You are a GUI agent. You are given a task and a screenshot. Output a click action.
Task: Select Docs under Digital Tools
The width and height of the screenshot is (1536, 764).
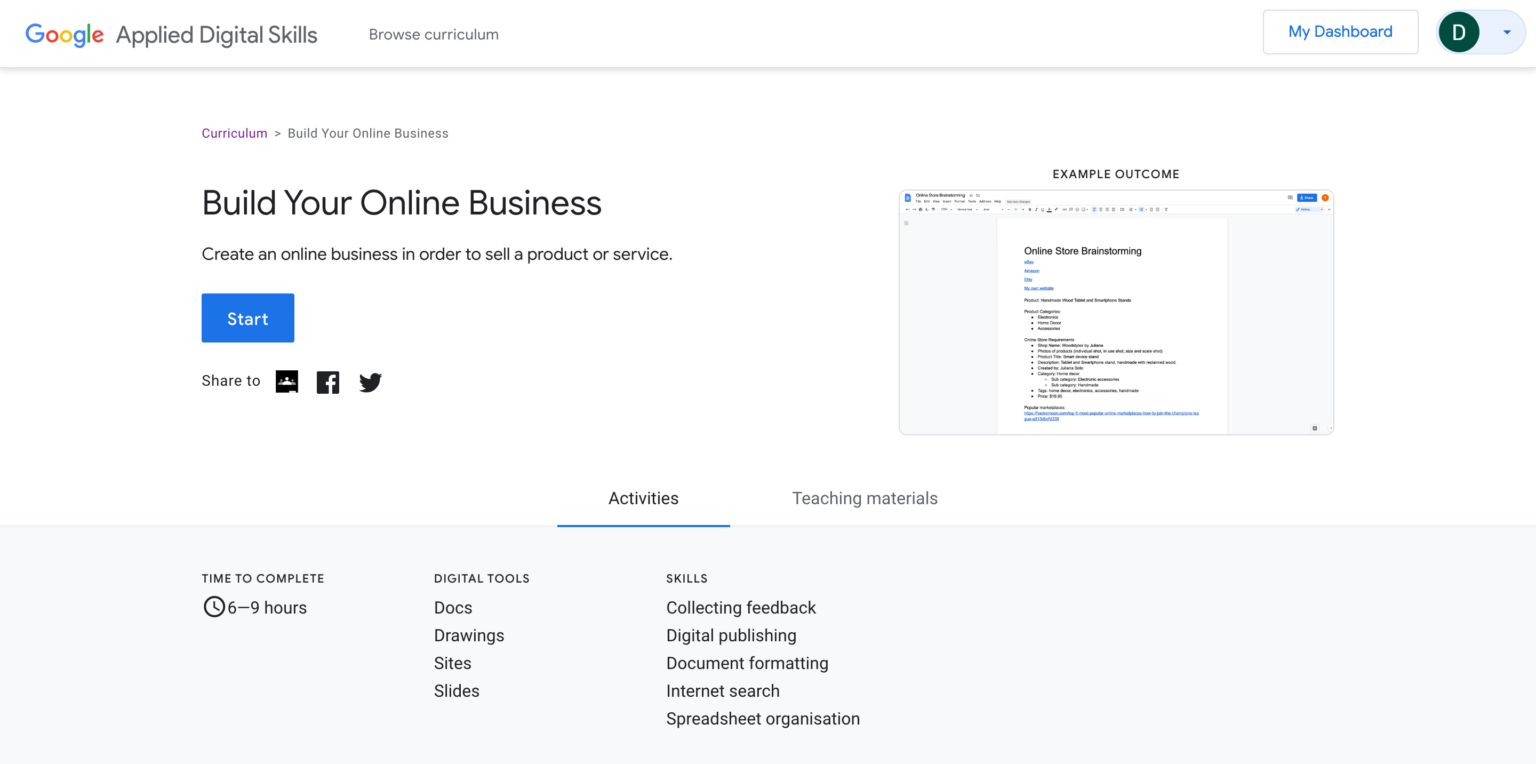[x=453, y=608]
